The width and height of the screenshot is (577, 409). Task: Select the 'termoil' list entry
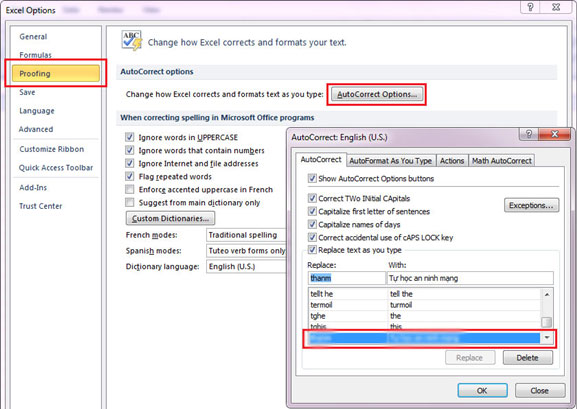pos(424,305)
